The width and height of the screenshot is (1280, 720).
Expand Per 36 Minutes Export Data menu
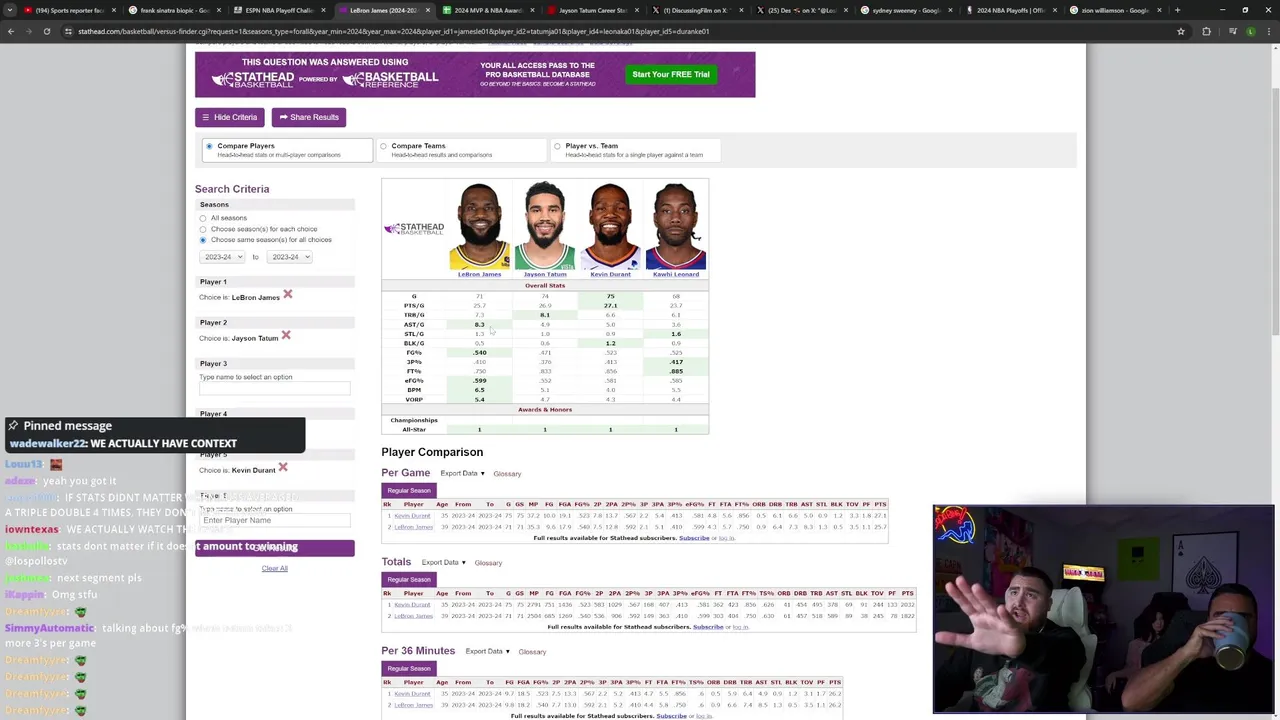487,652
